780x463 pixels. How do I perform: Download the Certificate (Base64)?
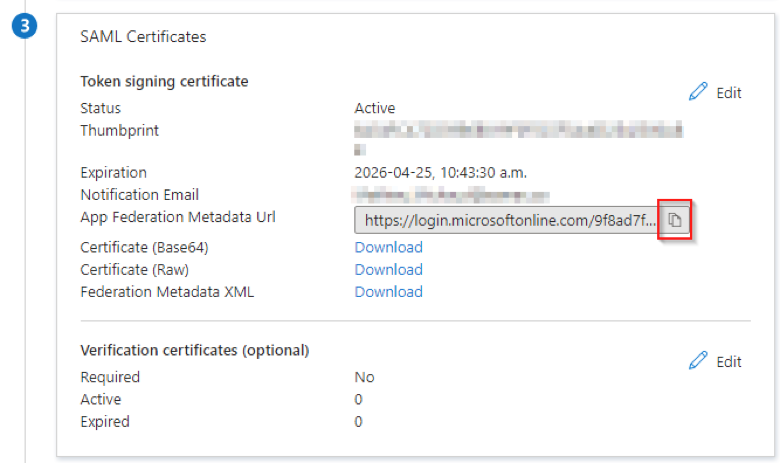tap(389, 247)
